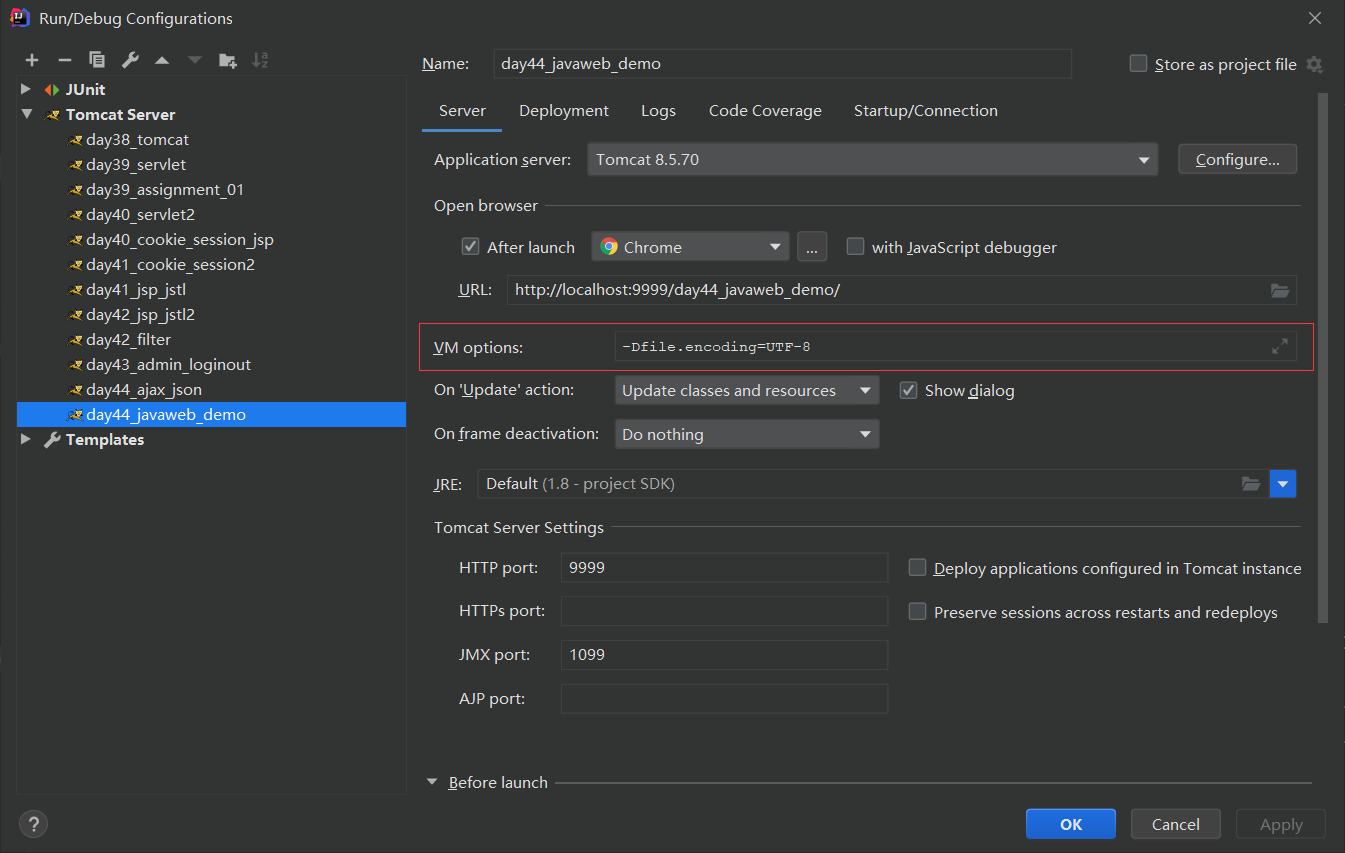Image resolution: width=1345 pixels, height=853 pixels.
Task: Expand the JUnit tree node
Action: point(26,89)
